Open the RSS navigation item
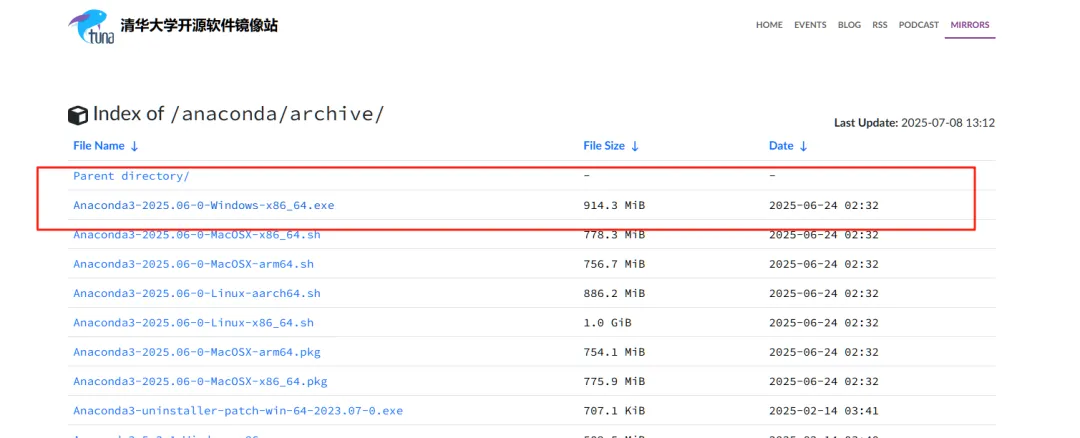This screenshot has width=1080, height=438. (880, 25)
